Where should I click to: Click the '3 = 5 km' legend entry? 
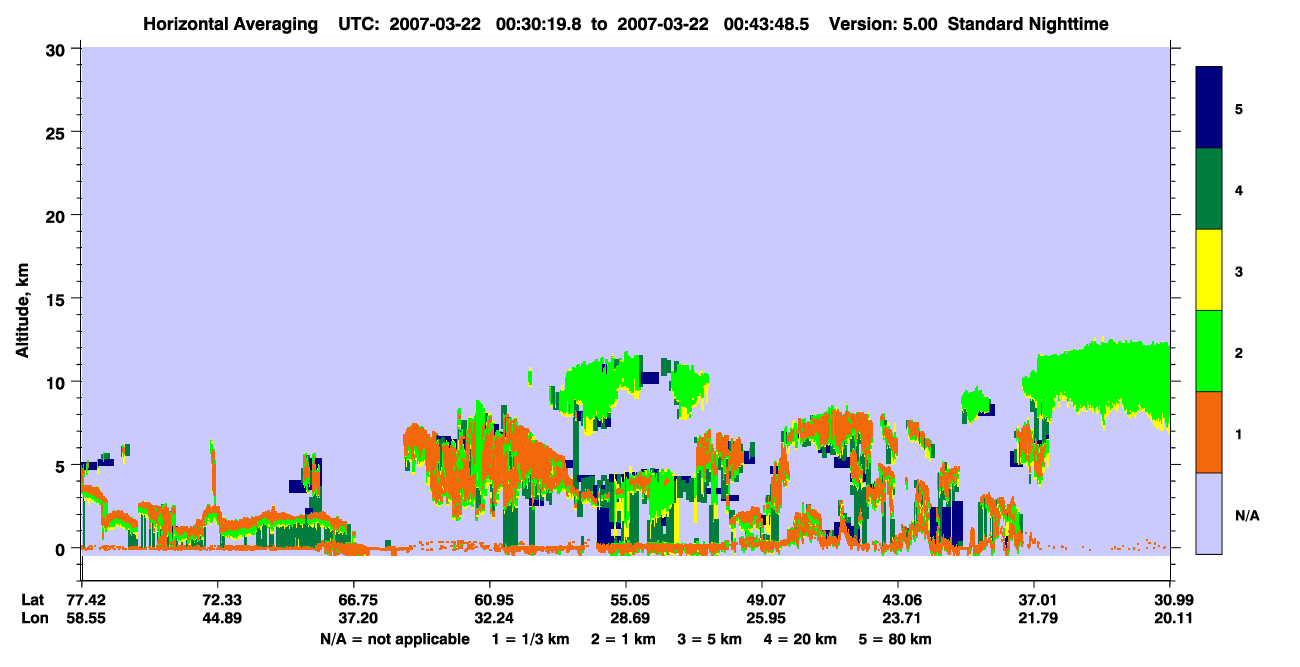(x=712, y=639)
